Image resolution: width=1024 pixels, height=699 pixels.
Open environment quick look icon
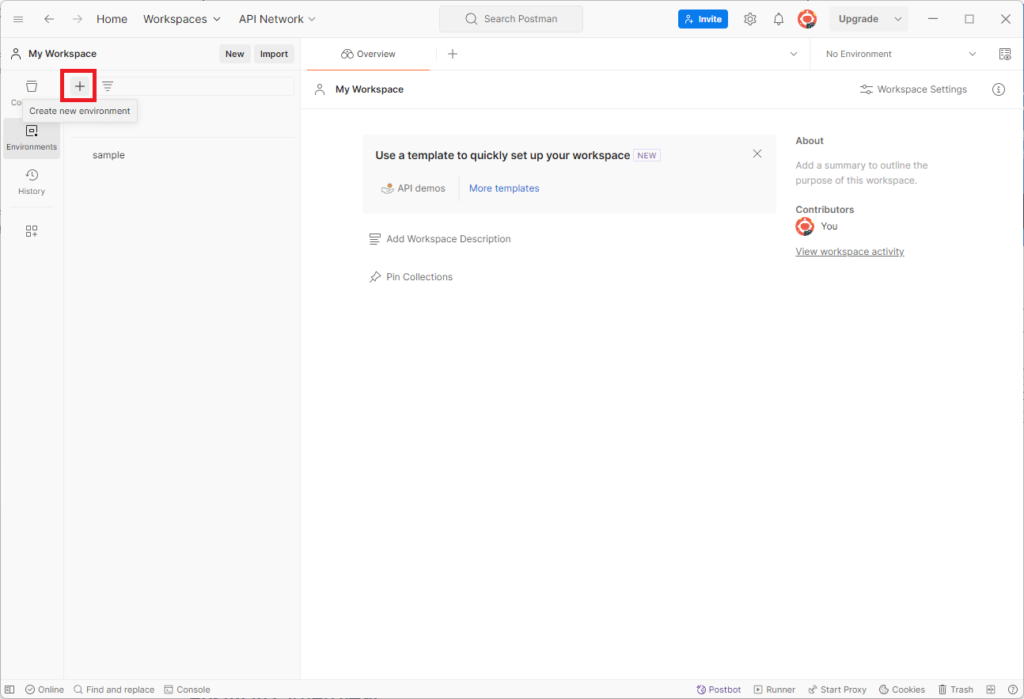click(1005, 54)
